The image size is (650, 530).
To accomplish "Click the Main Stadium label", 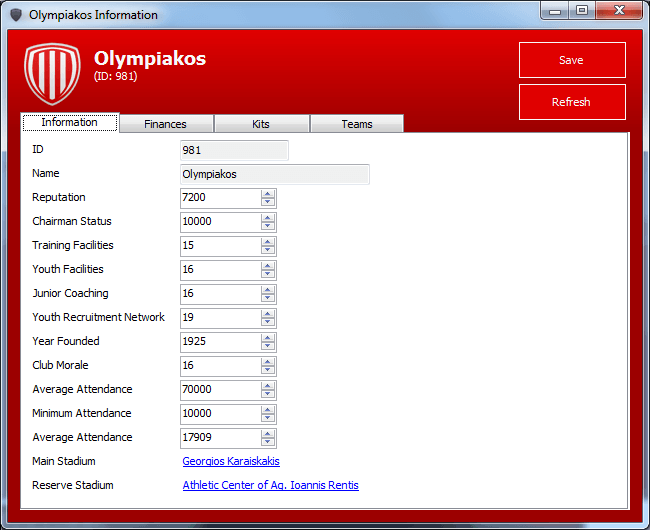I will [x=64, y=461].
